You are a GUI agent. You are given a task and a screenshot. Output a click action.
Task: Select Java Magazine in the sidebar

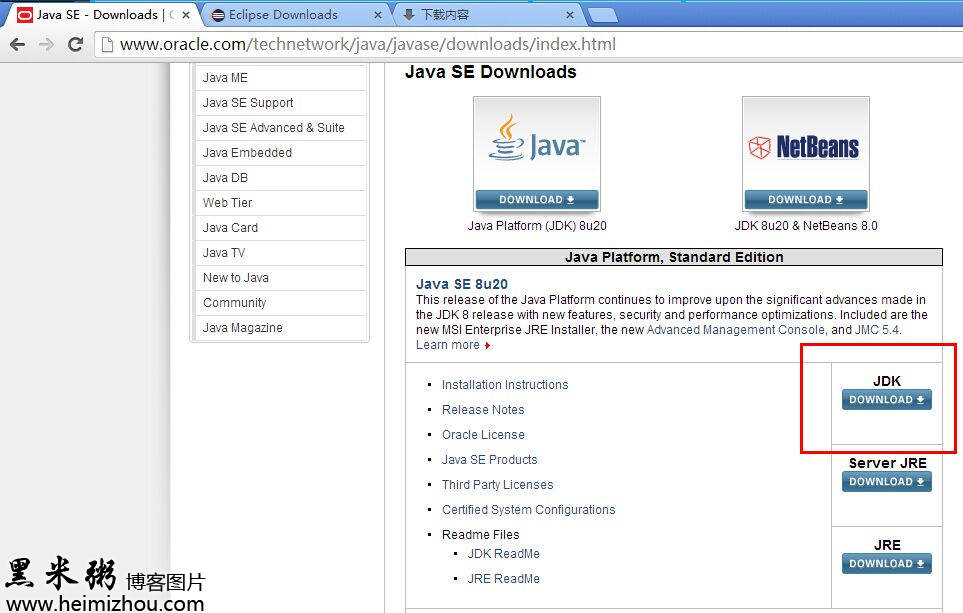(242, 328)
